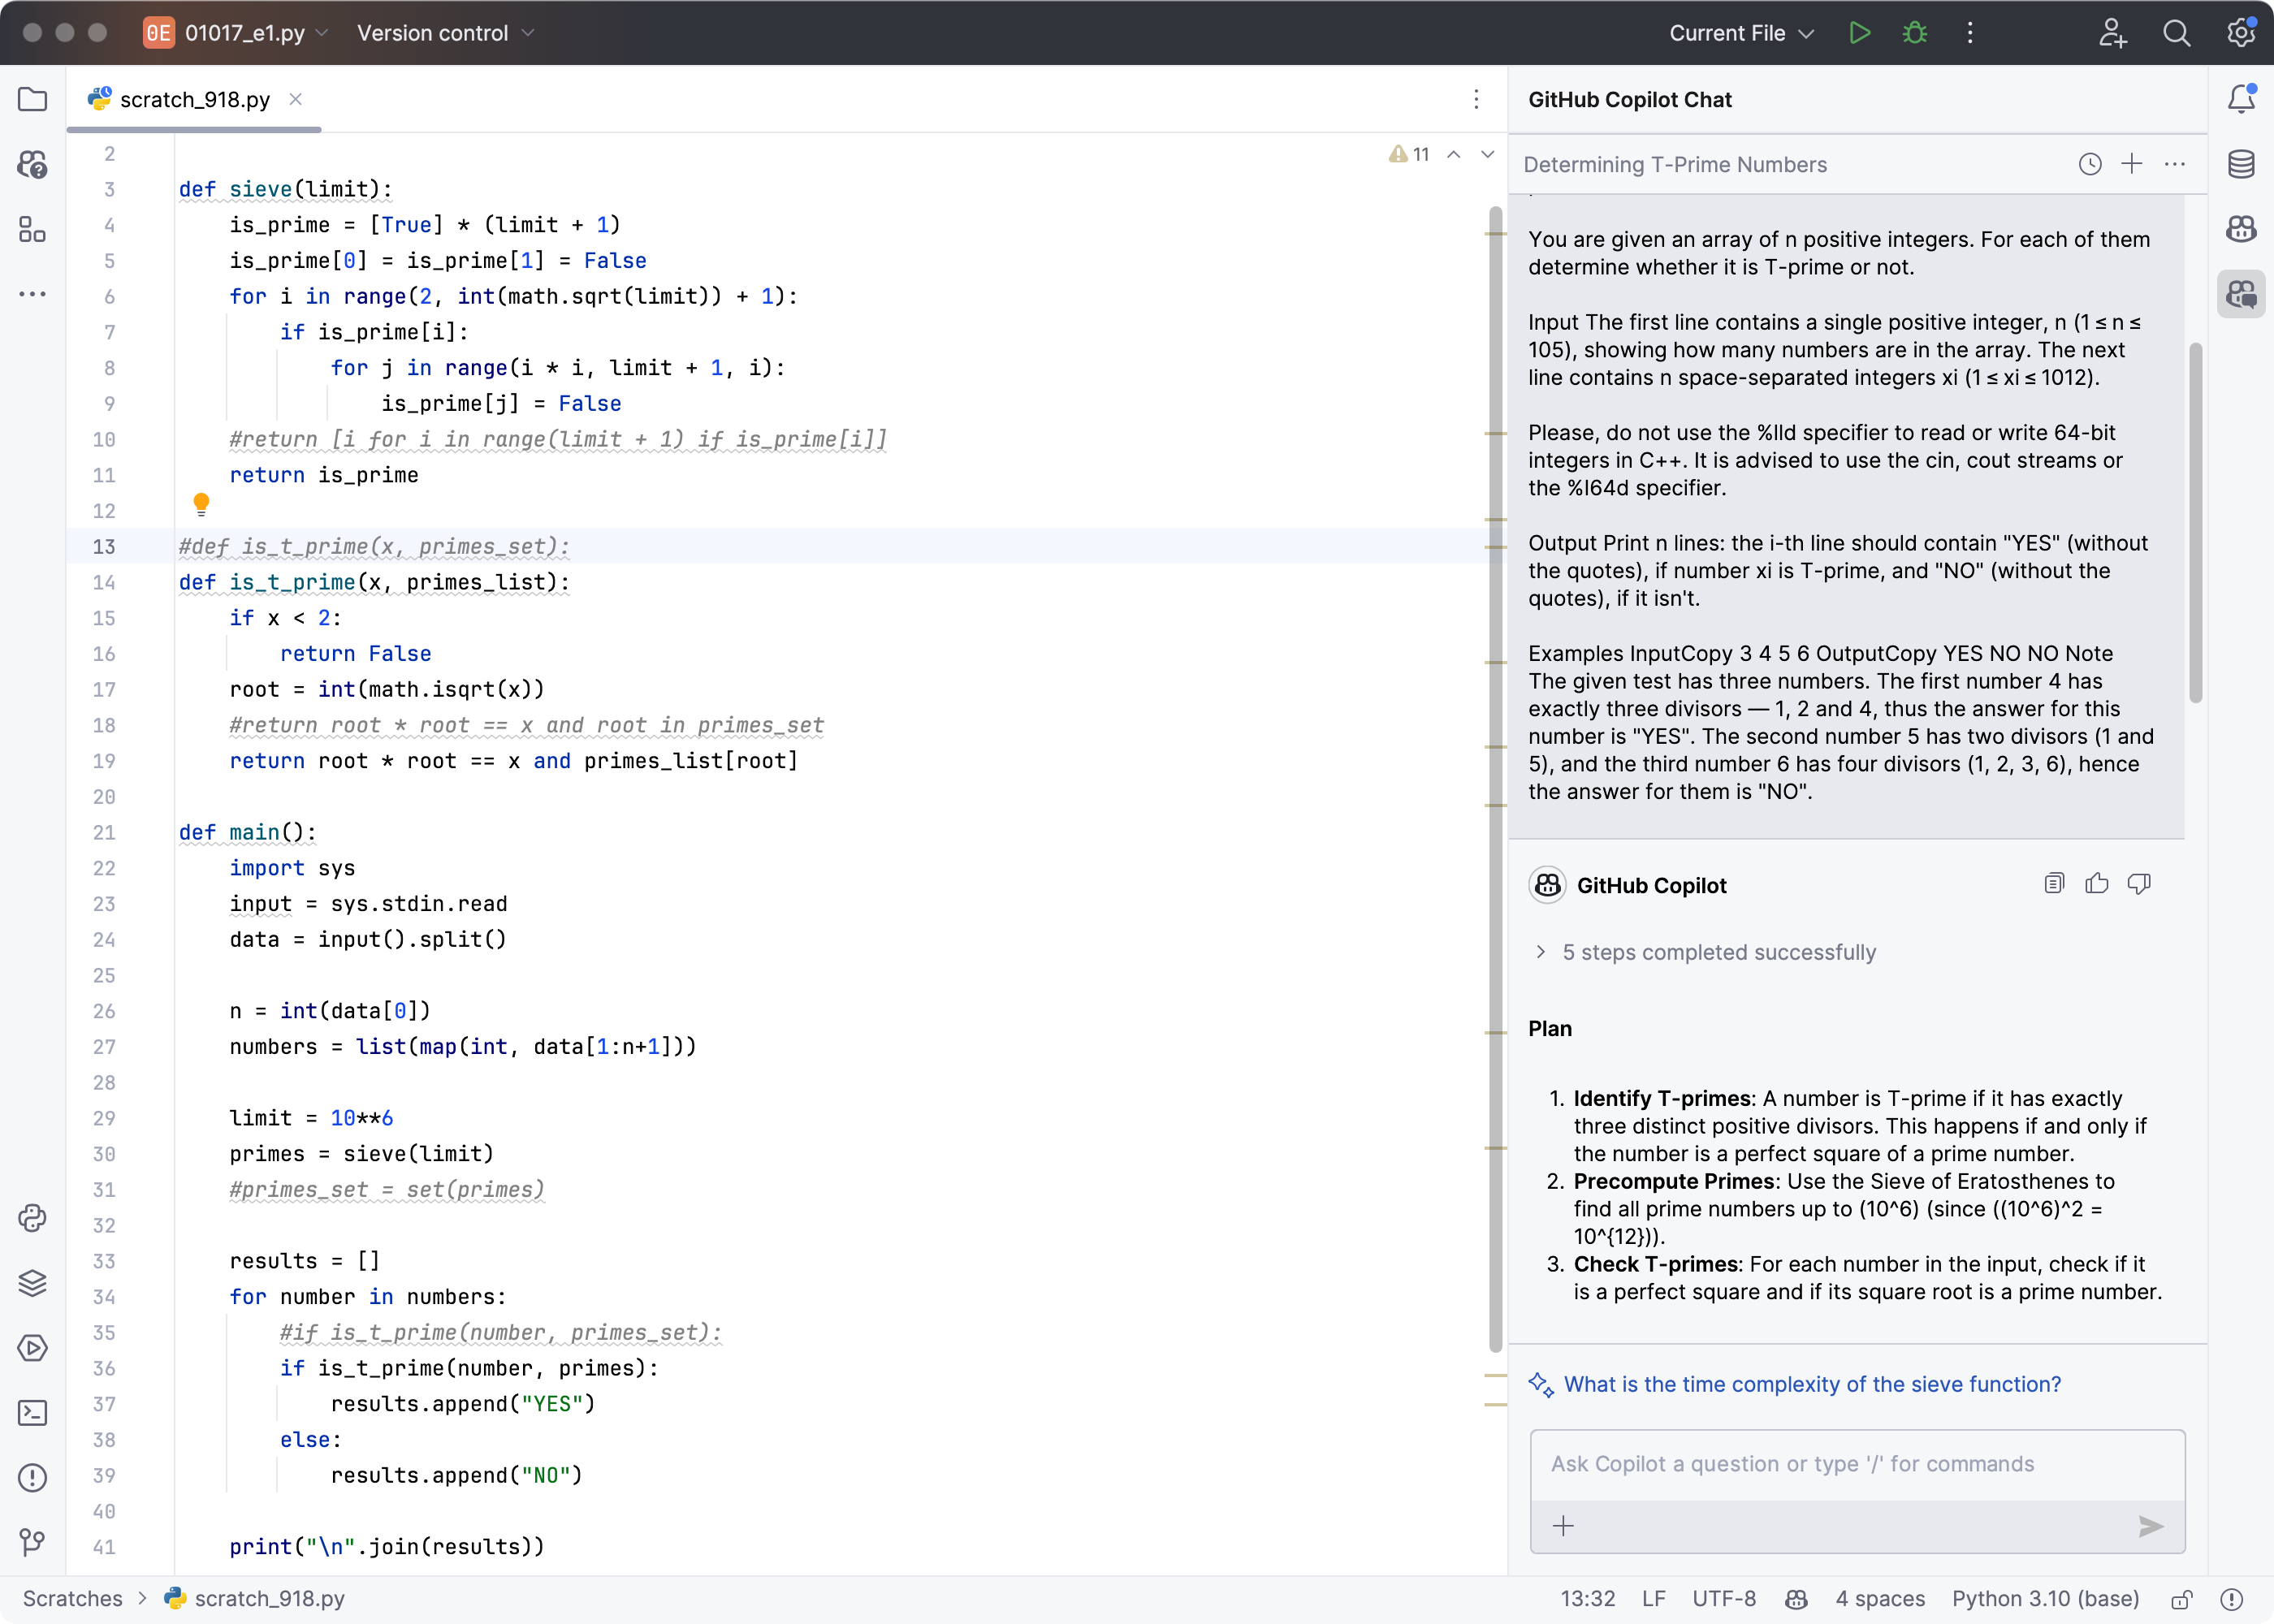The image size is (2274, 1624).
Task: Jump to next highlighted problem arrow
Action: [1488, 154]
